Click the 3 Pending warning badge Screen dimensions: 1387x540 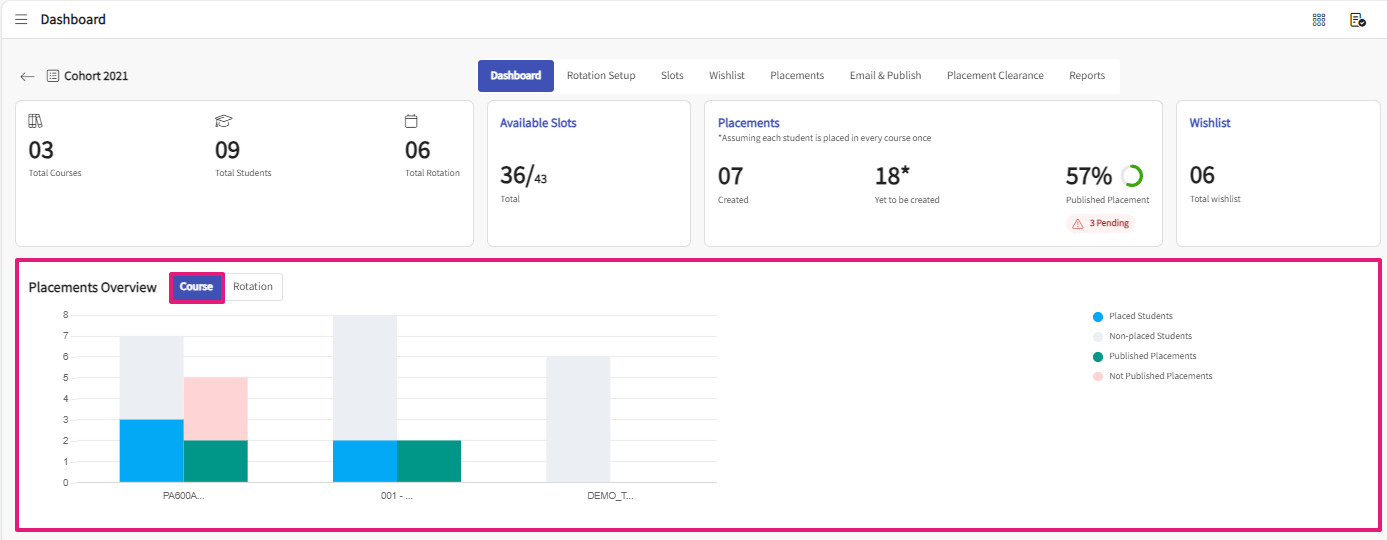[1101, 223]
